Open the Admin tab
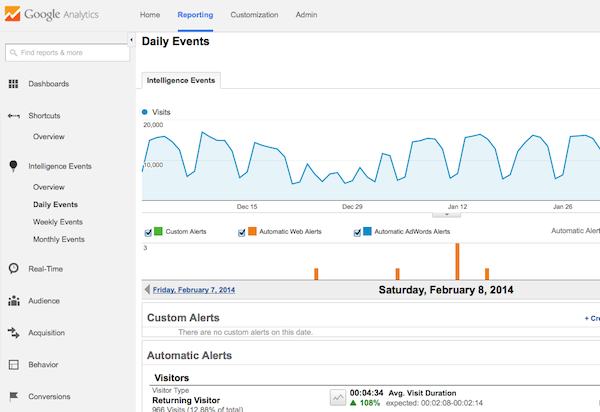Viewport: 600px width, 412px height. pyautogui.click(x=308, y=16)
